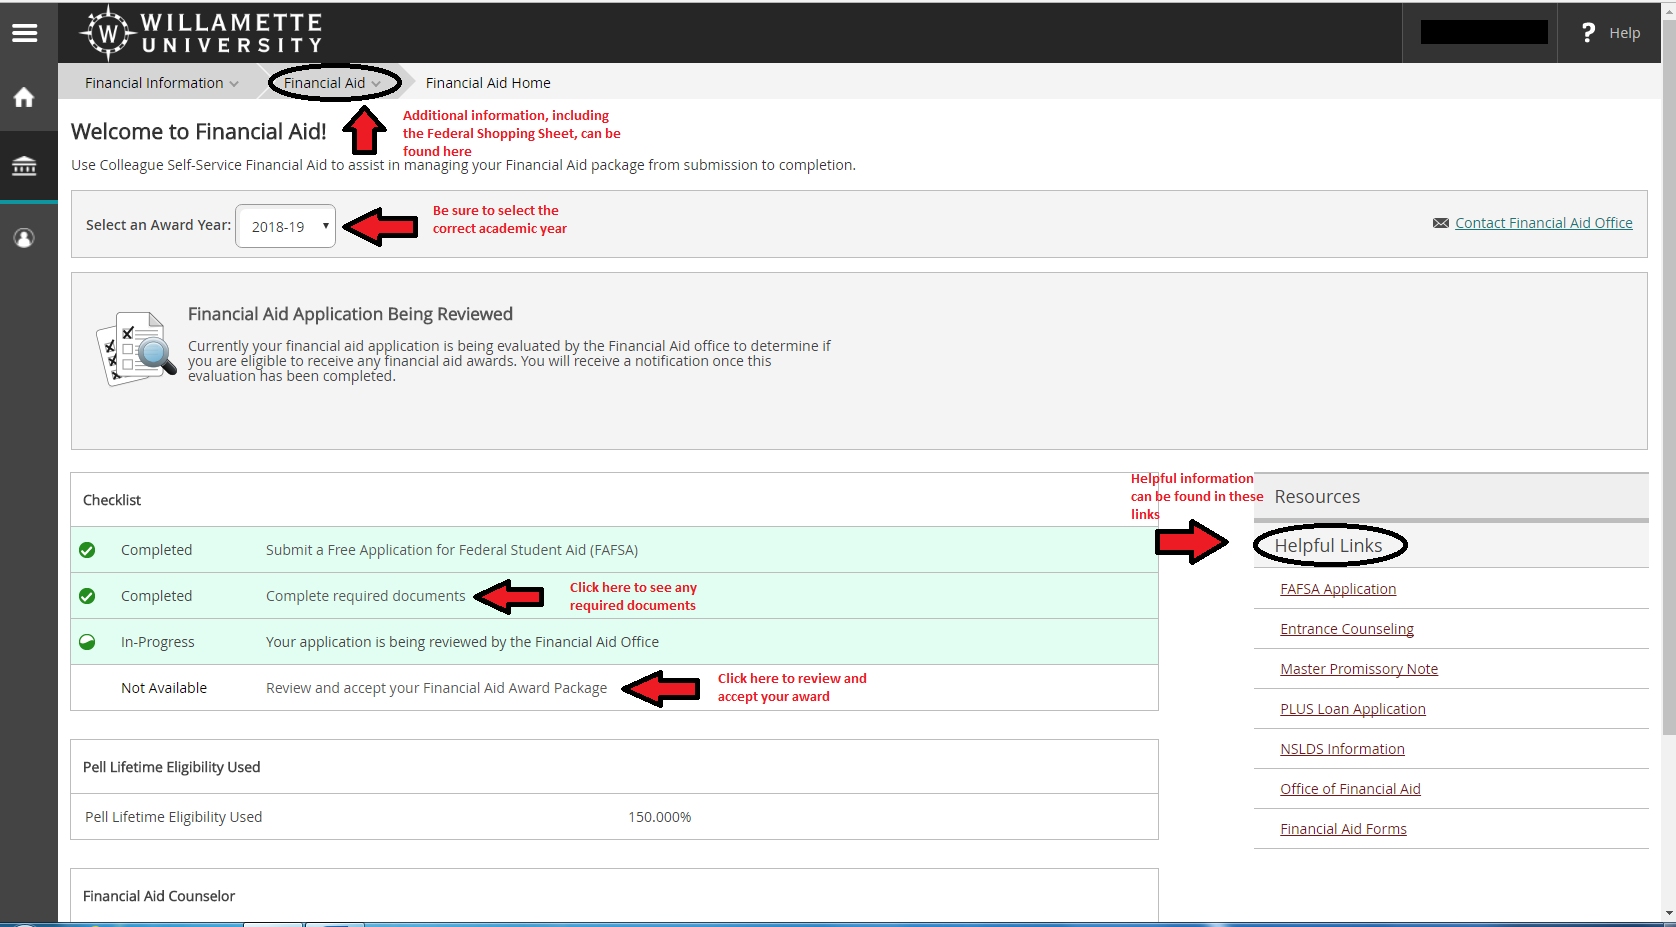Open the Financial Aid Forms link
1676x927 pixels.
[1343, 829]
